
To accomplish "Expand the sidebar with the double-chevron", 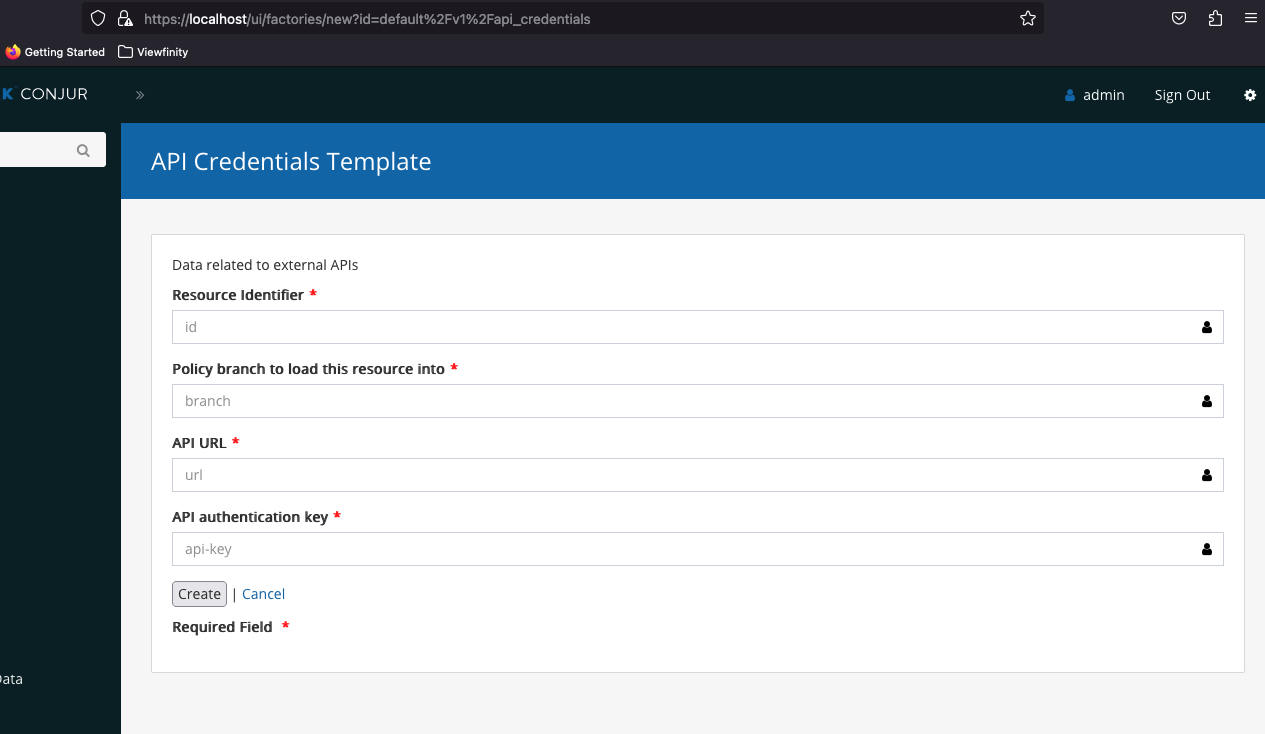I will 140,95.
